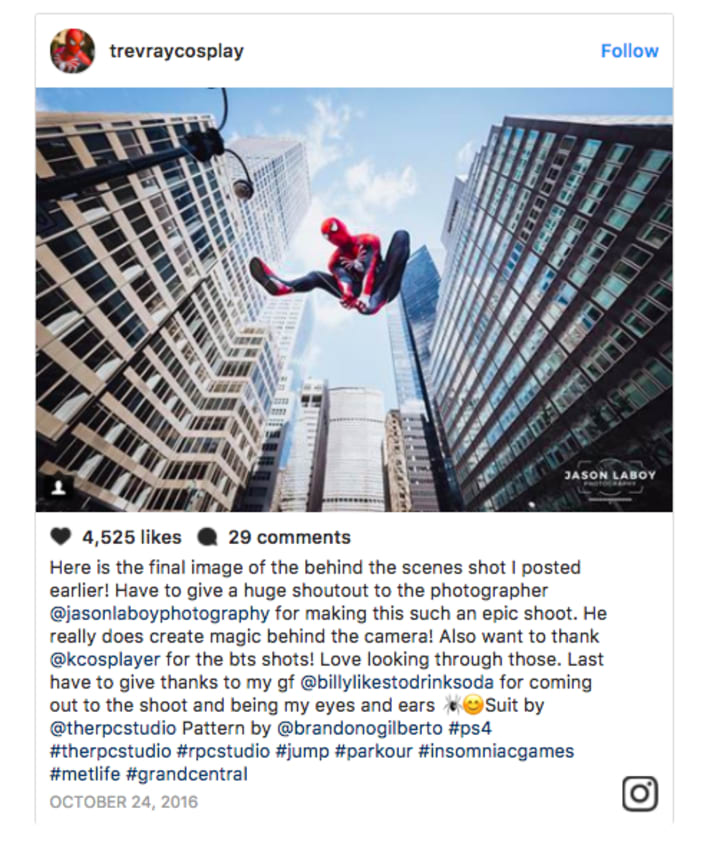Click the Follow button
This screenshot has width=720, height=845.
[629, 51]
